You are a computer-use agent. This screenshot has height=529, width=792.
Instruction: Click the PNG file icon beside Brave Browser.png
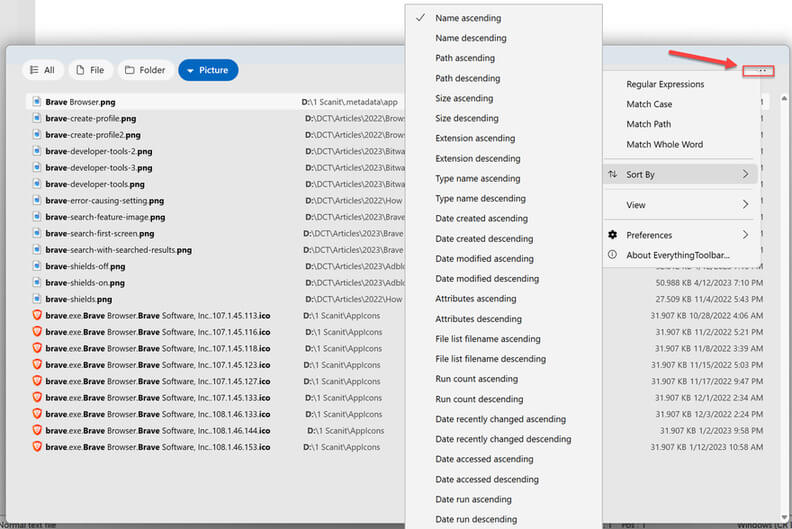(37, 102)
